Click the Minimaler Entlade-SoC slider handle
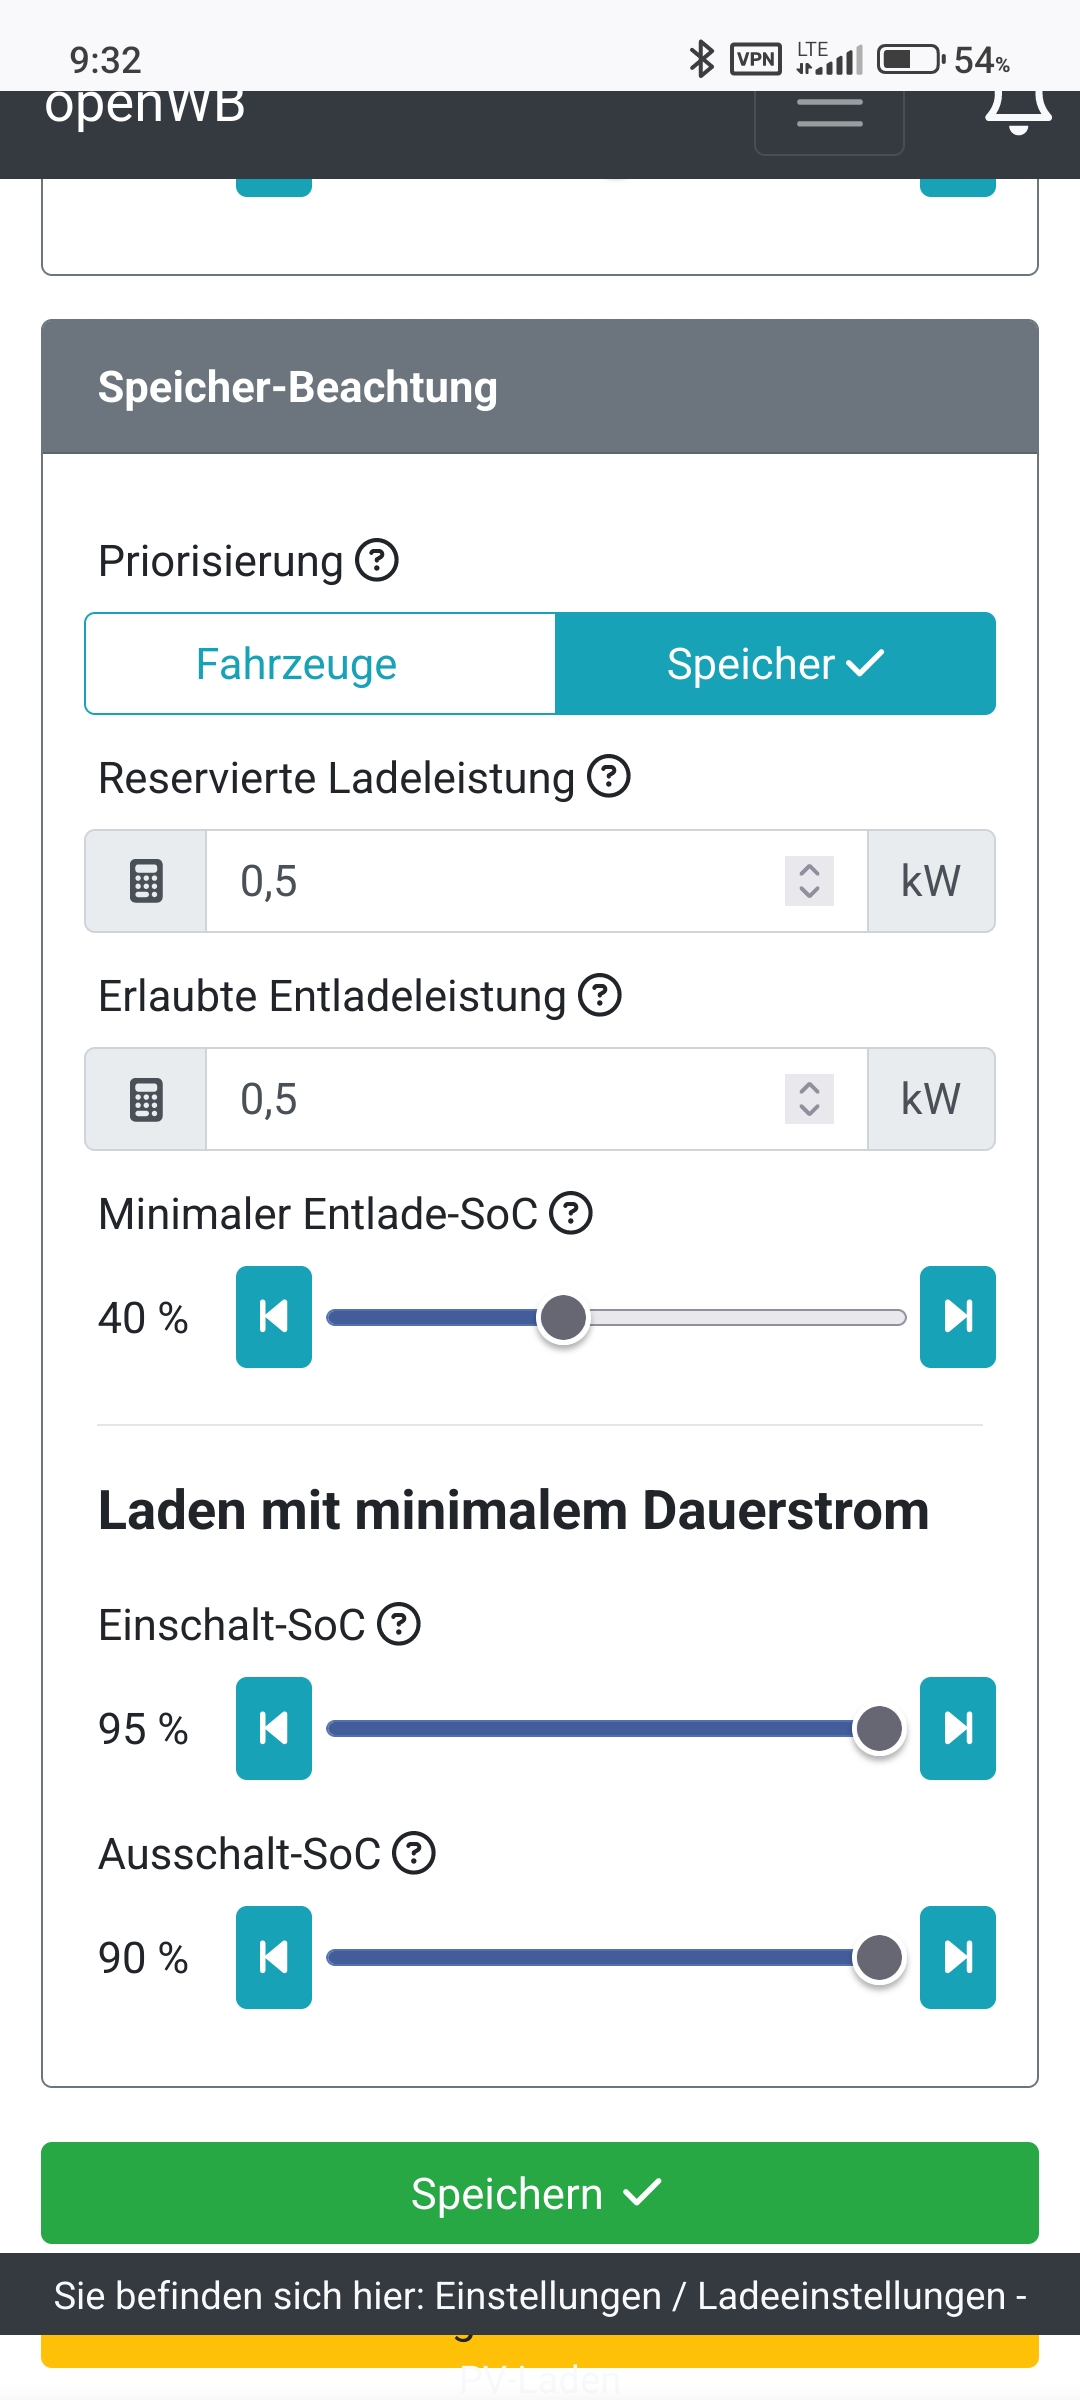Screen dimensions: 1080x2400 coord(563,1318)
